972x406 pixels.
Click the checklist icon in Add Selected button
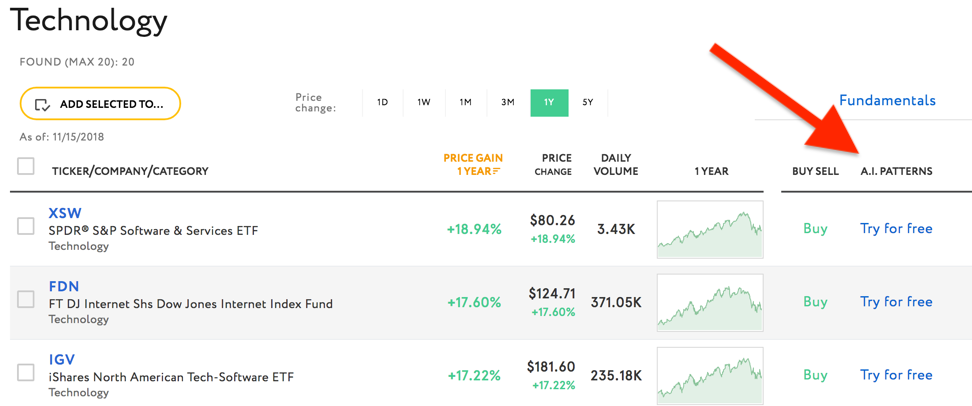tap(43, 104)
